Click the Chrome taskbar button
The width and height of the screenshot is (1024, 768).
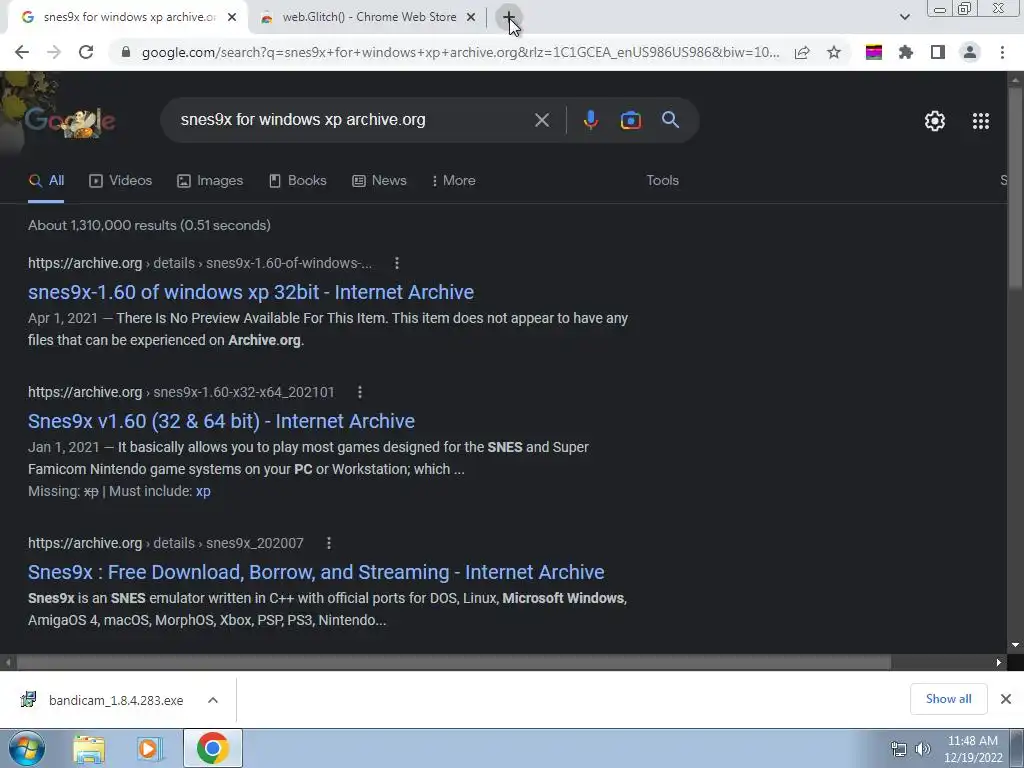click(212, 748)
